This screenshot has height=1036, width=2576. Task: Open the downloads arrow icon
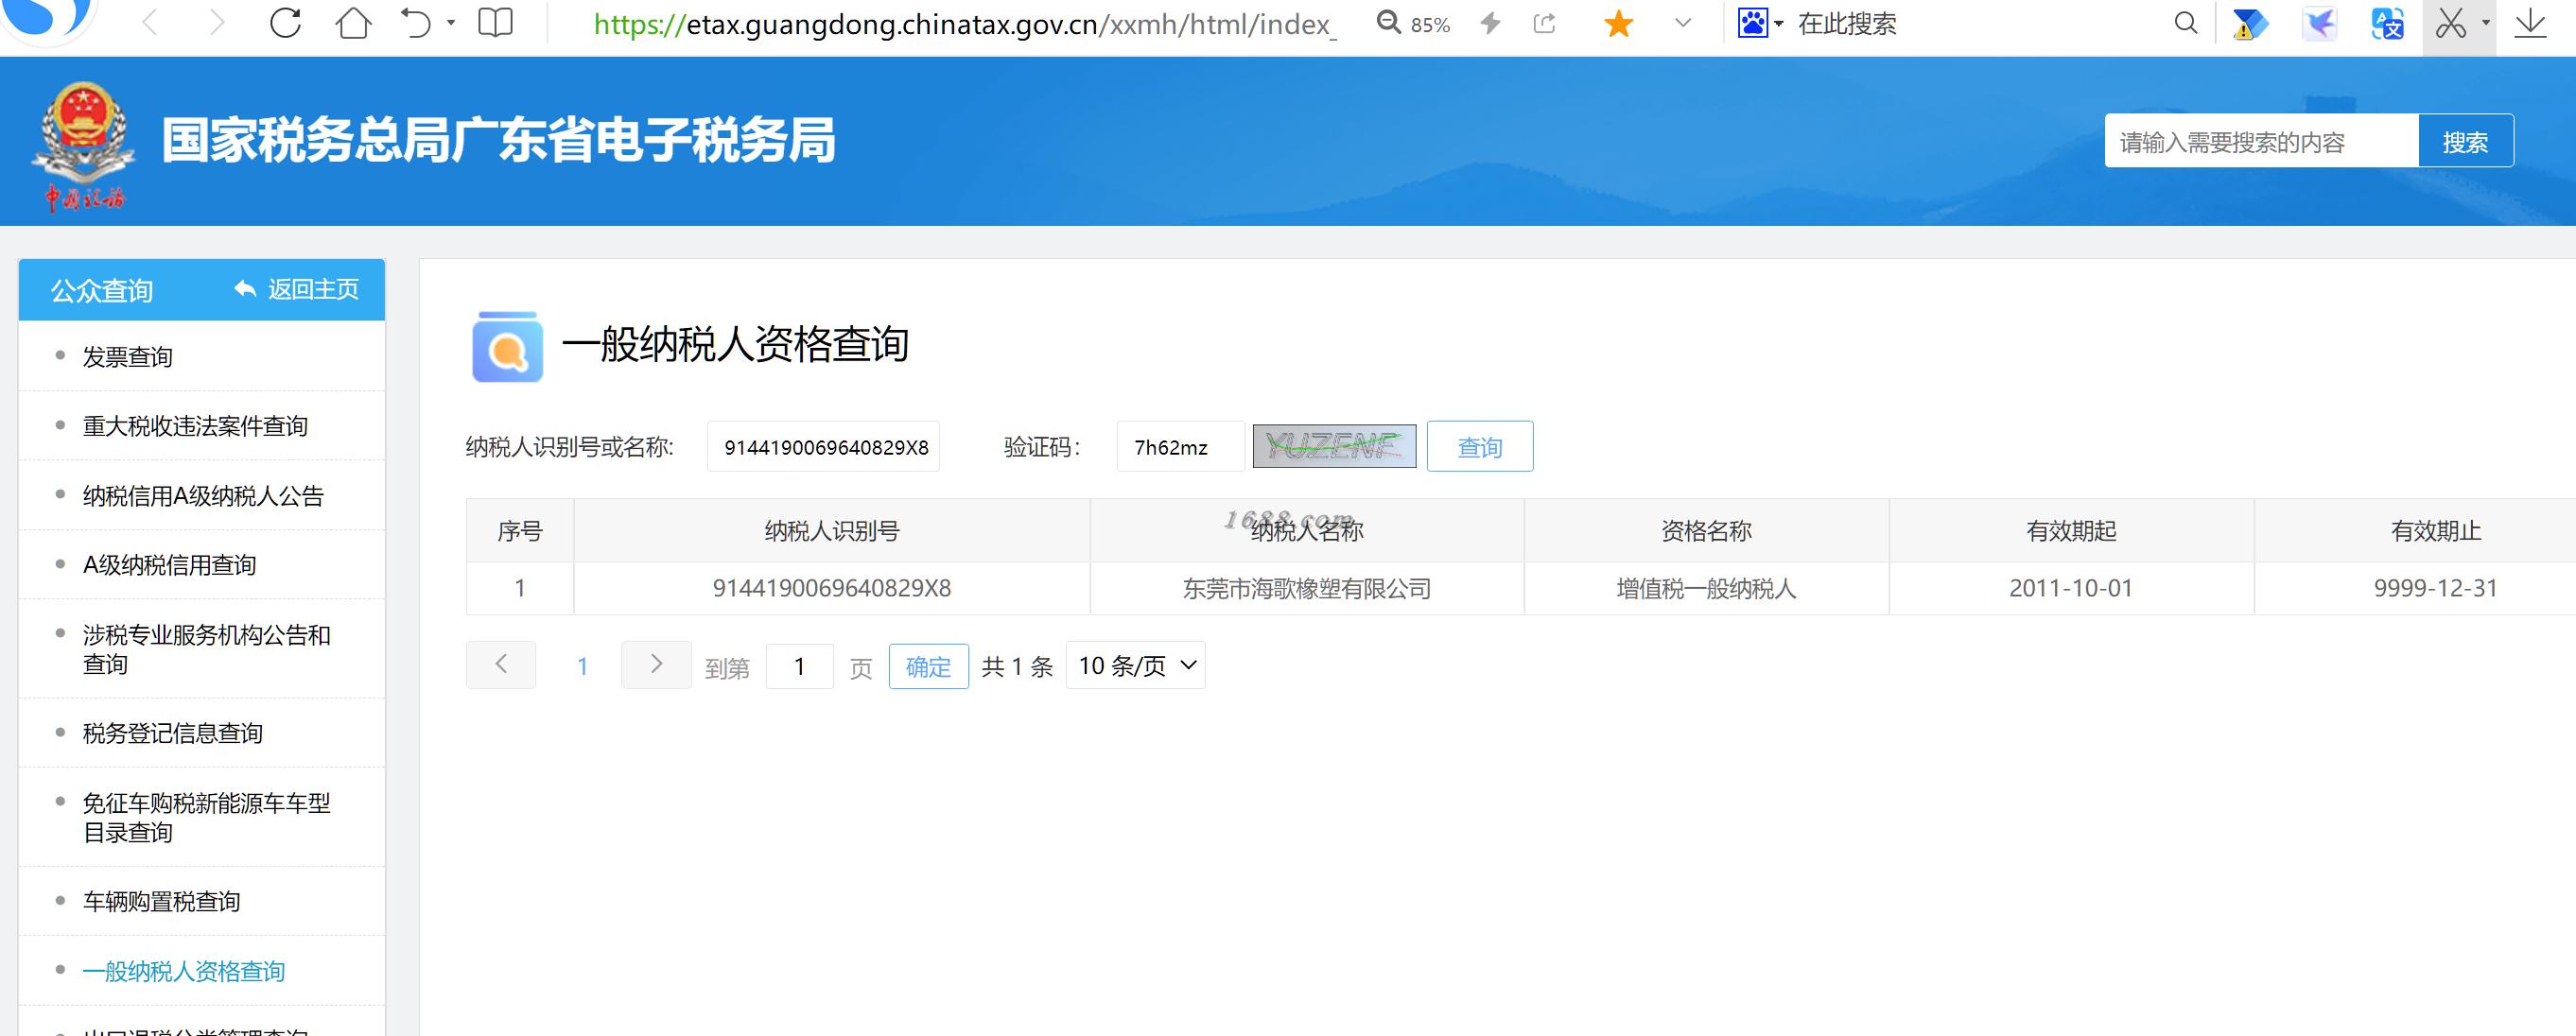tap(2529, 23)
